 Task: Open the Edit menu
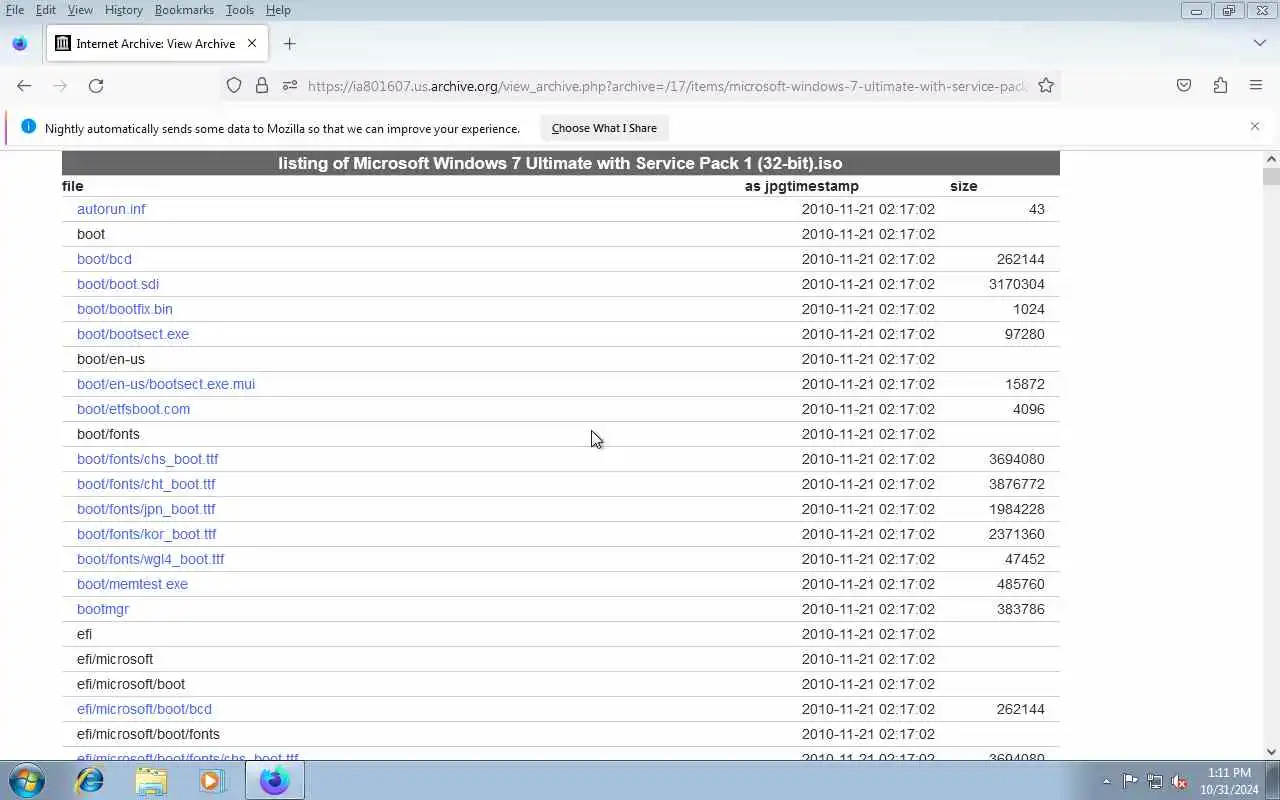tap(46, 10)
